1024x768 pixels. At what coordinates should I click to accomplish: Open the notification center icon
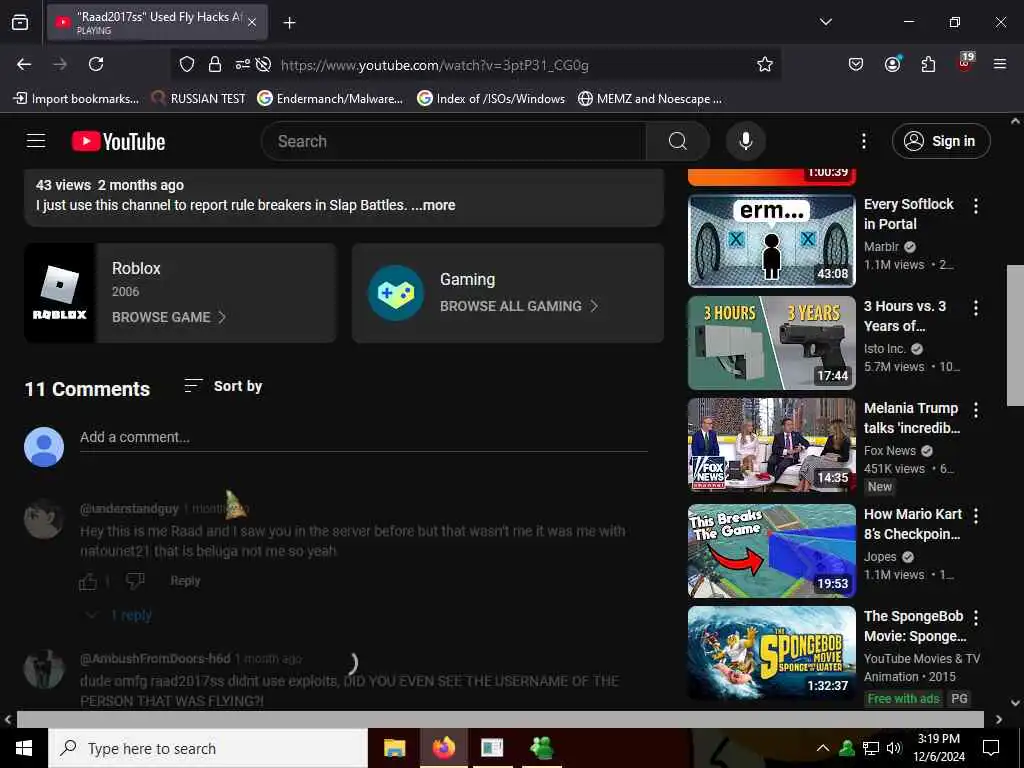coord(991,748)
